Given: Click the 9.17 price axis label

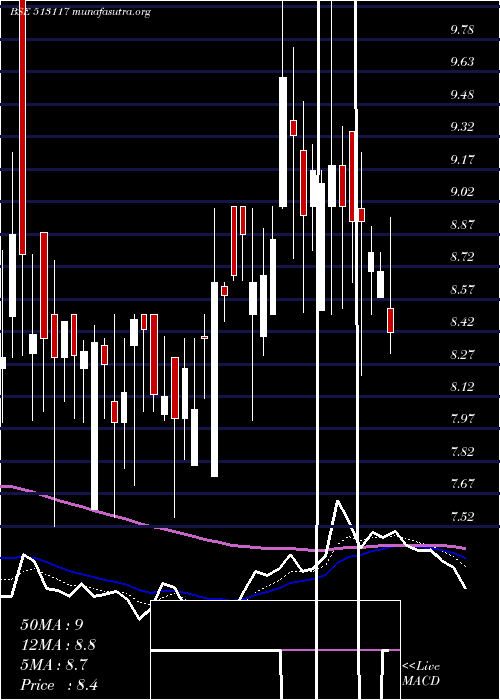Looking at the screenshot, I should tap(462, 159).
